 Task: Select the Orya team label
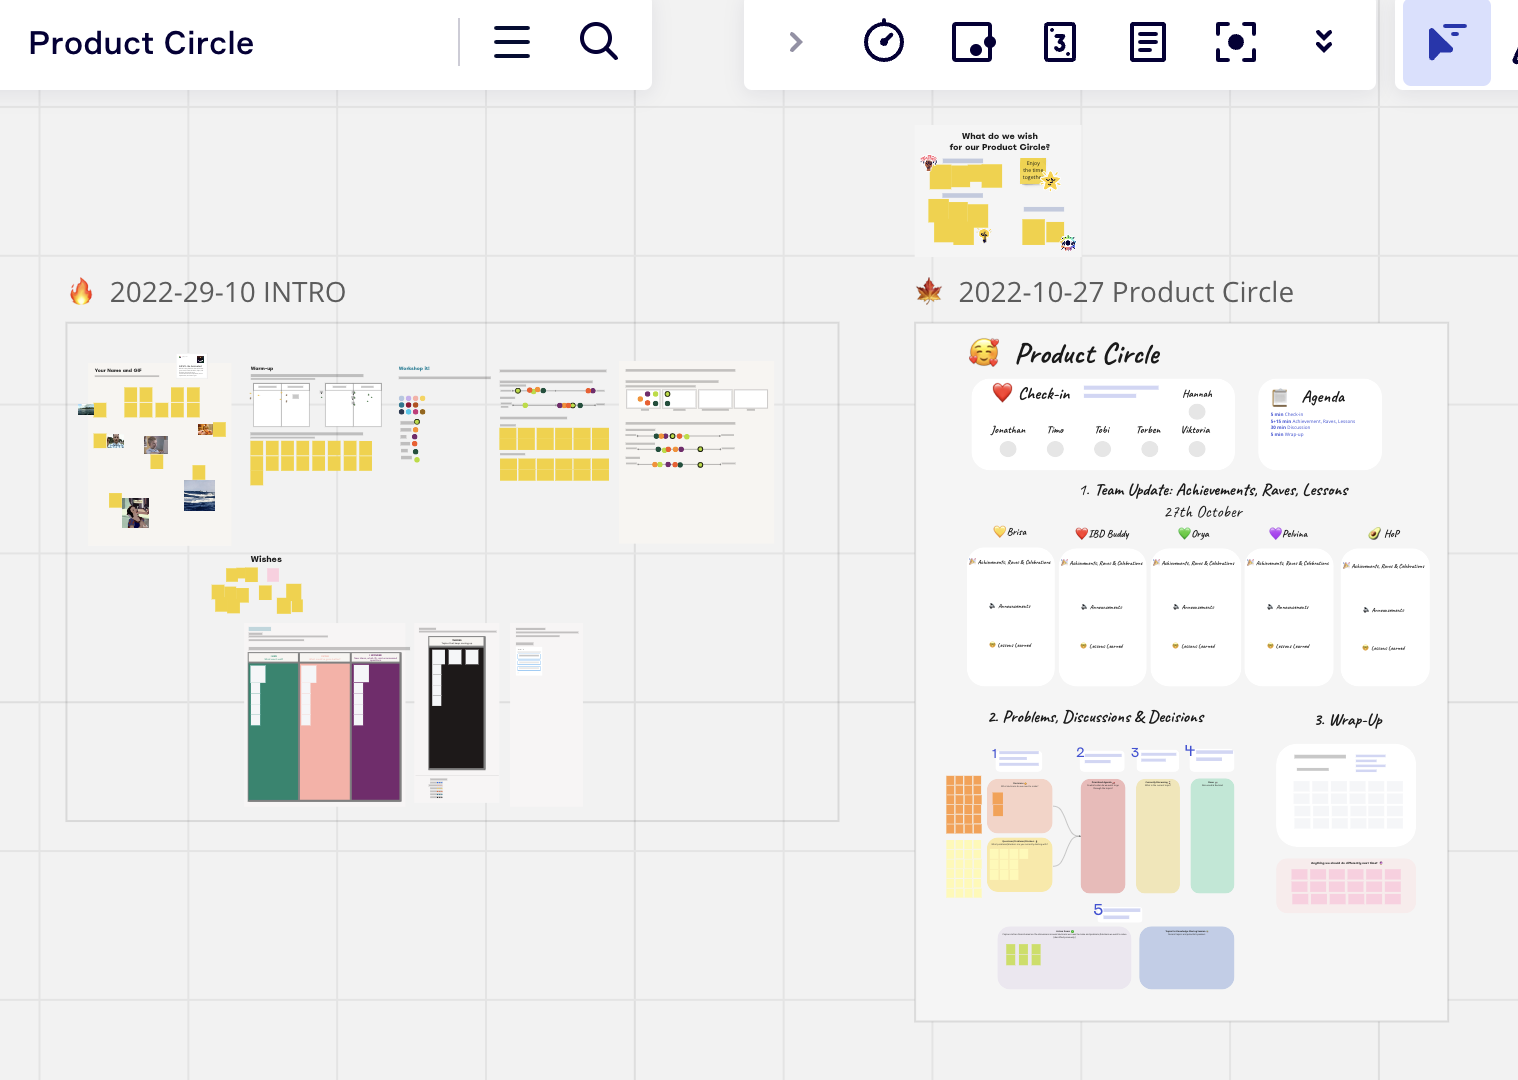coord(1194,534)
